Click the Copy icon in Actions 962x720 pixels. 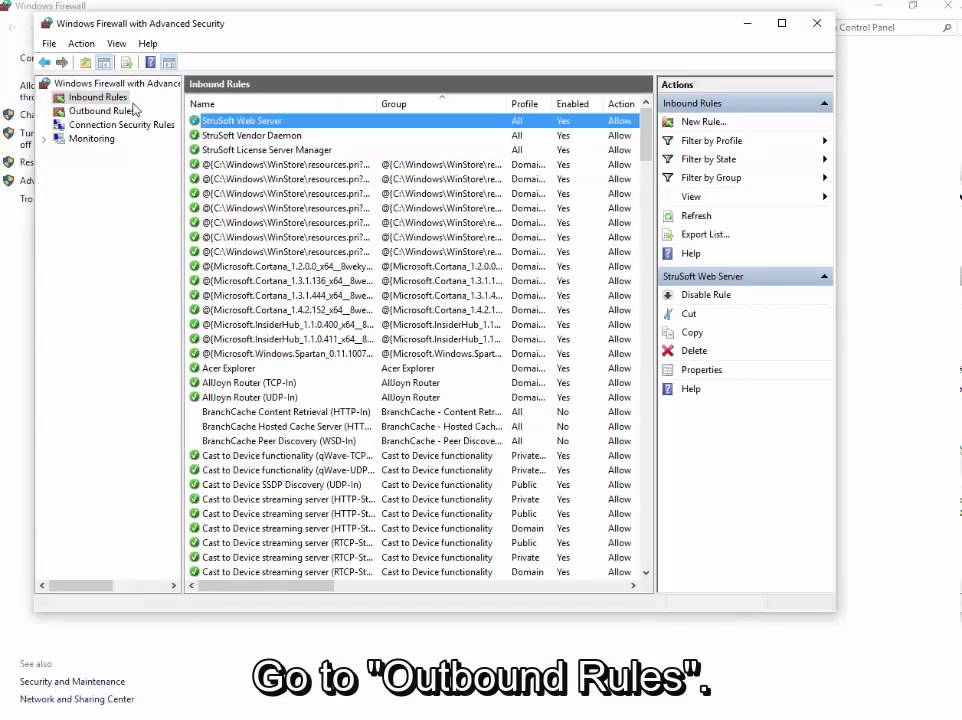point(668,333)
